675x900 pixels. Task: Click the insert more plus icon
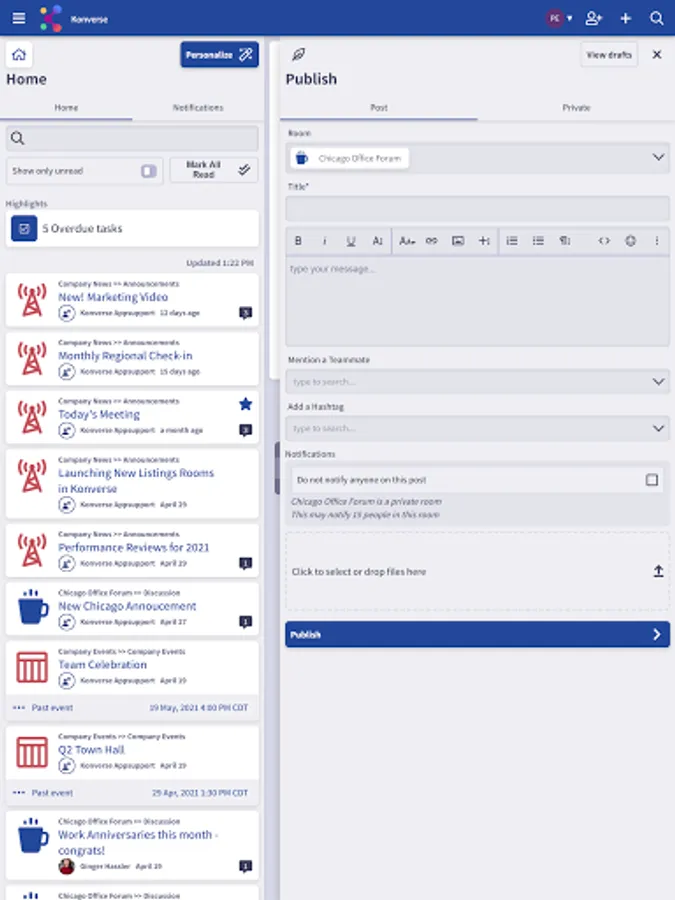pos(484,241)
